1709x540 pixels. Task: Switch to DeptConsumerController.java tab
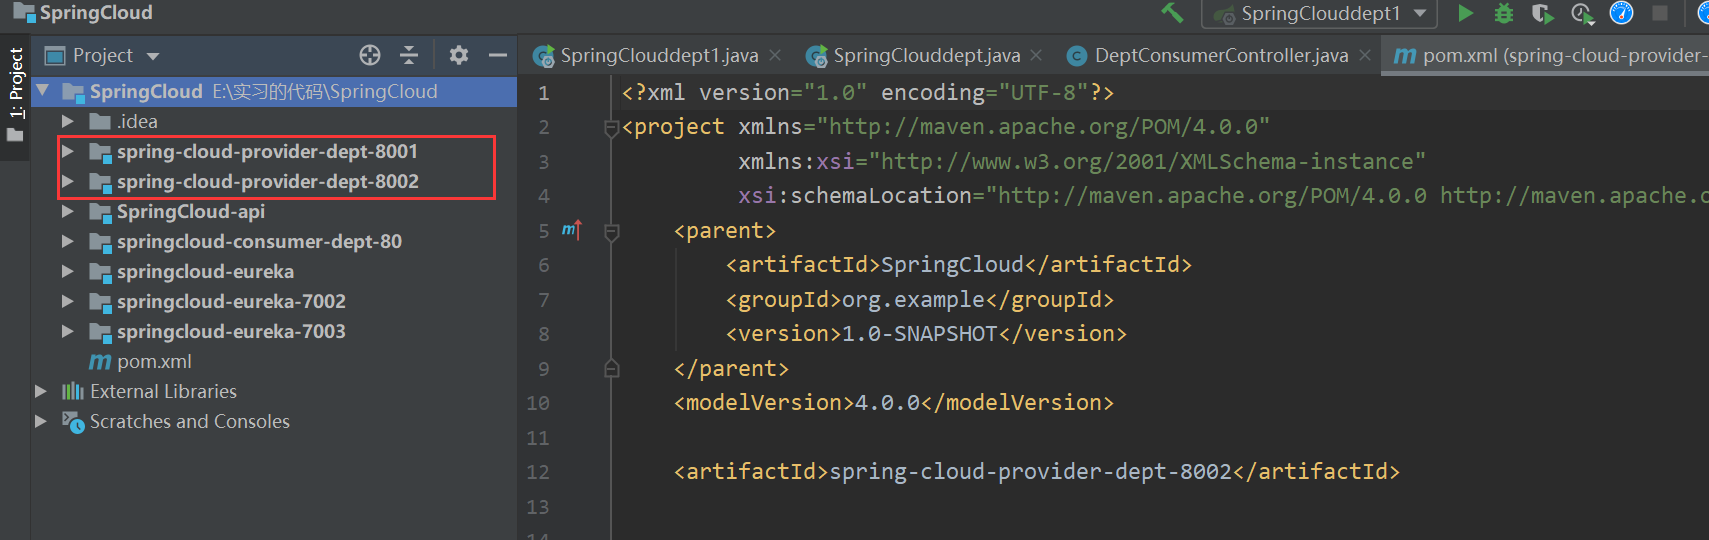click(x=1220, y=55)
